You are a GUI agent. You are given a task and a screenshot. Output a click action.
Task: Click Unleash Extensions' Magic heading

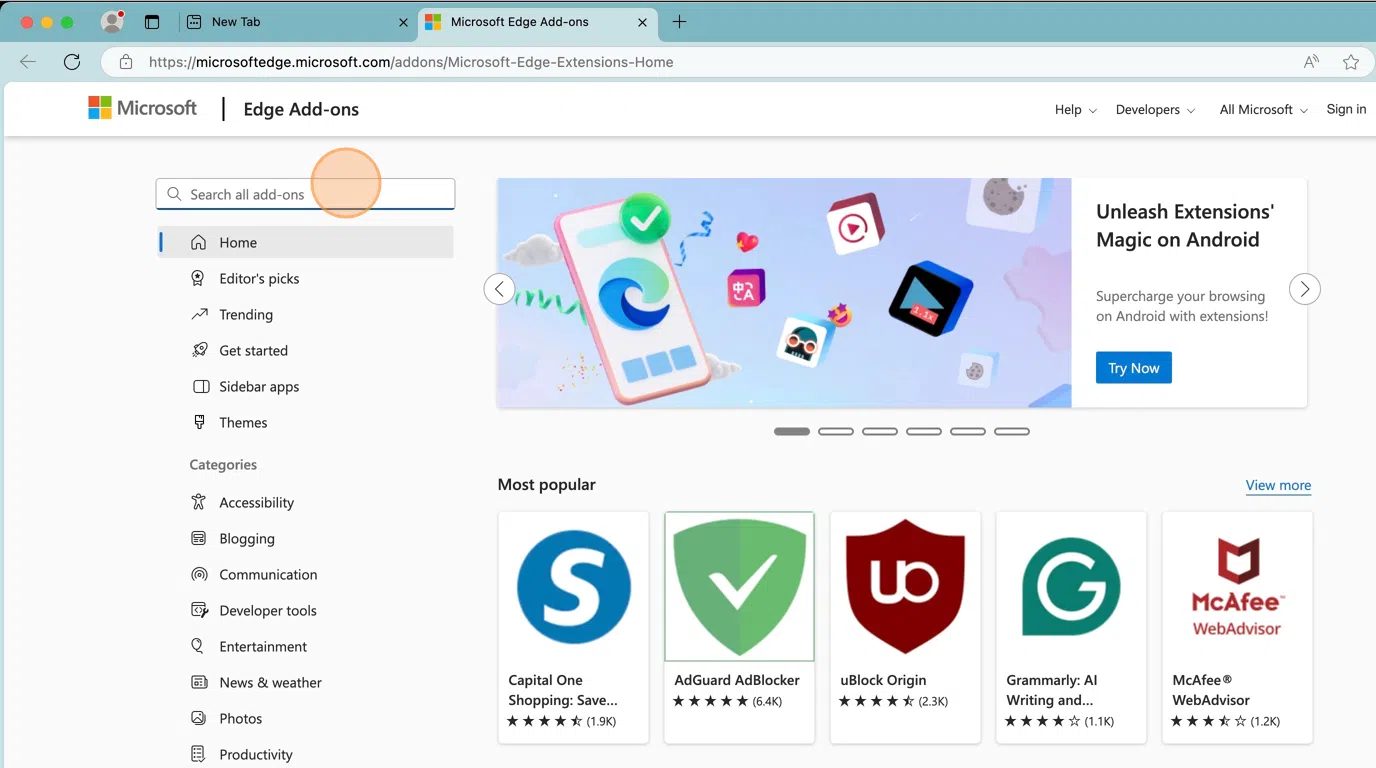(1185, 225)
